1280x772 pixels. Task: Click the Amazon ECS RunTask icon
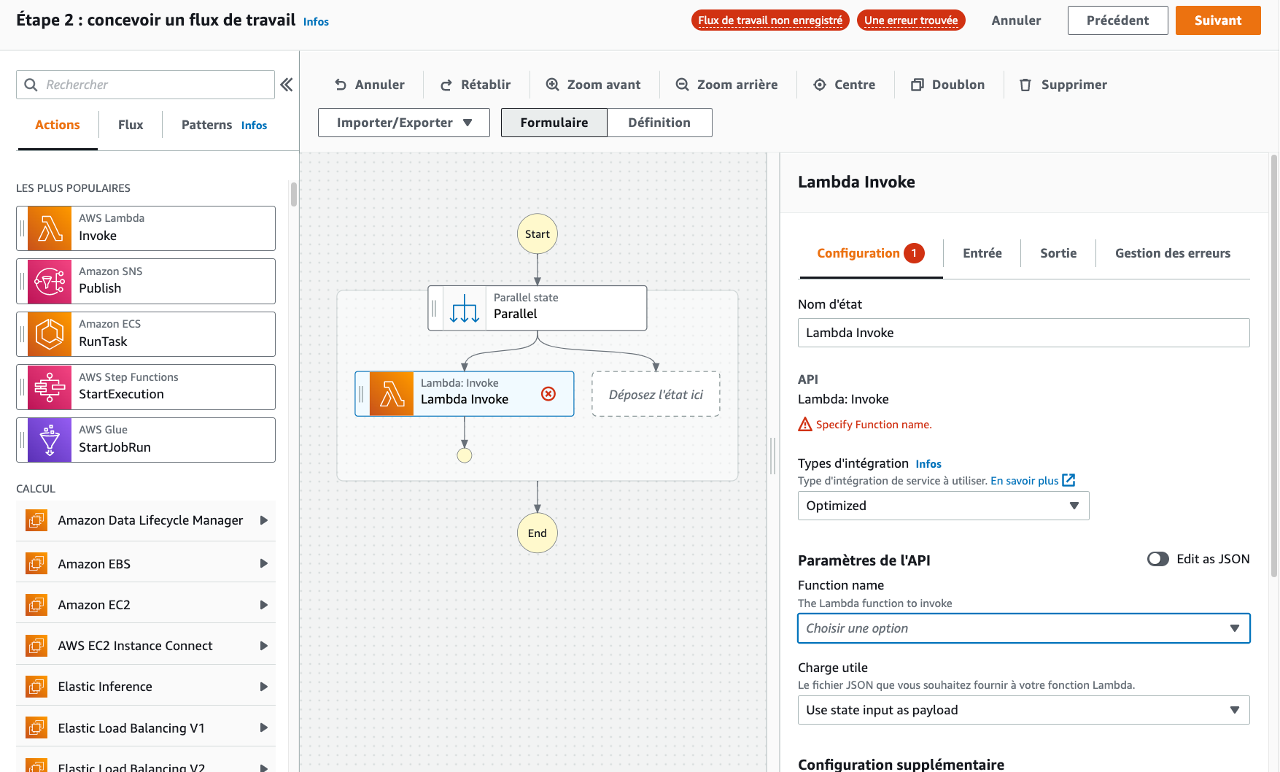click(49, 334)
